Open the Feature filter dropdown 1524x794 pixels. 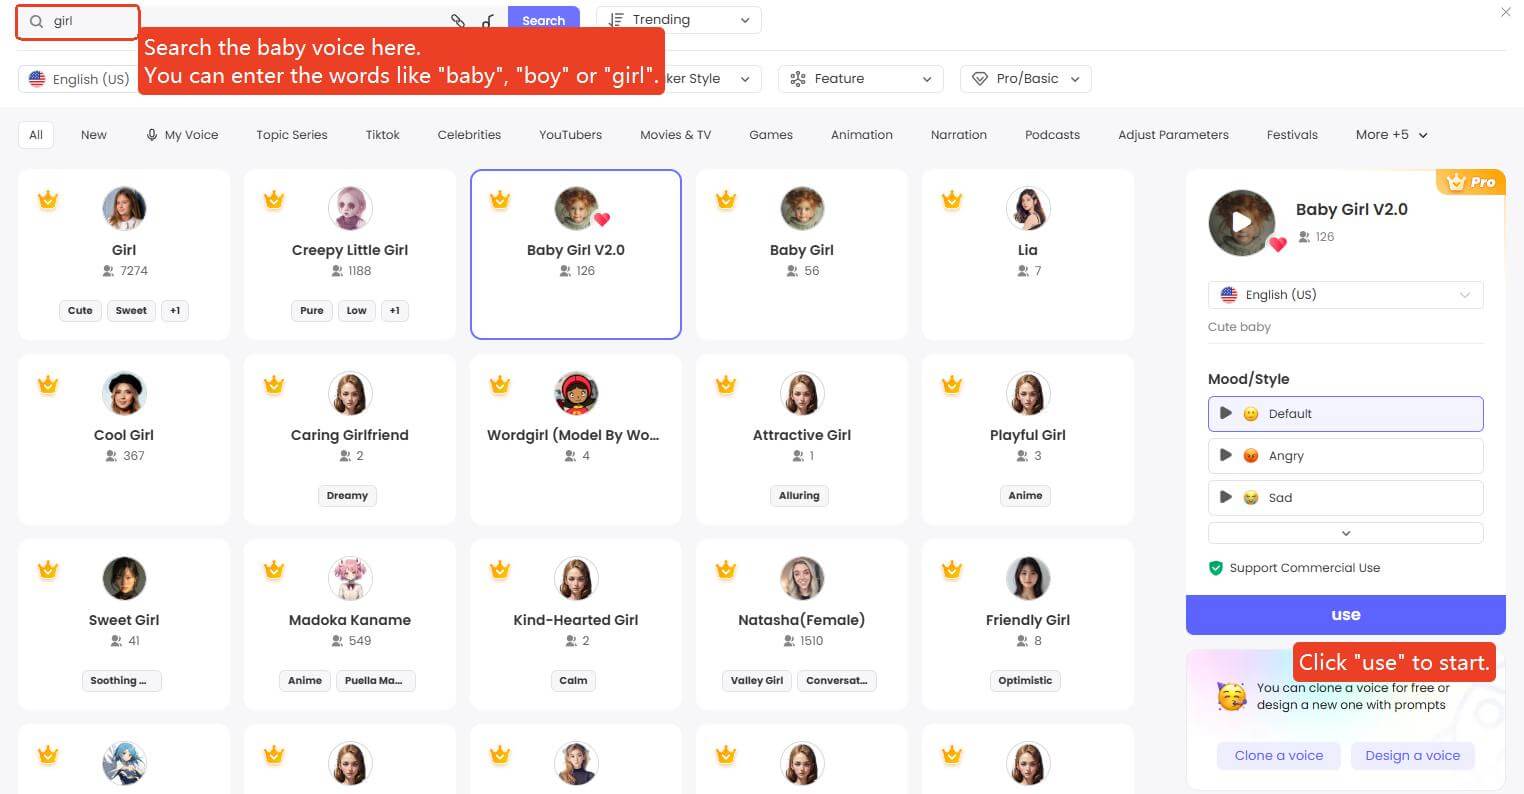860,79
